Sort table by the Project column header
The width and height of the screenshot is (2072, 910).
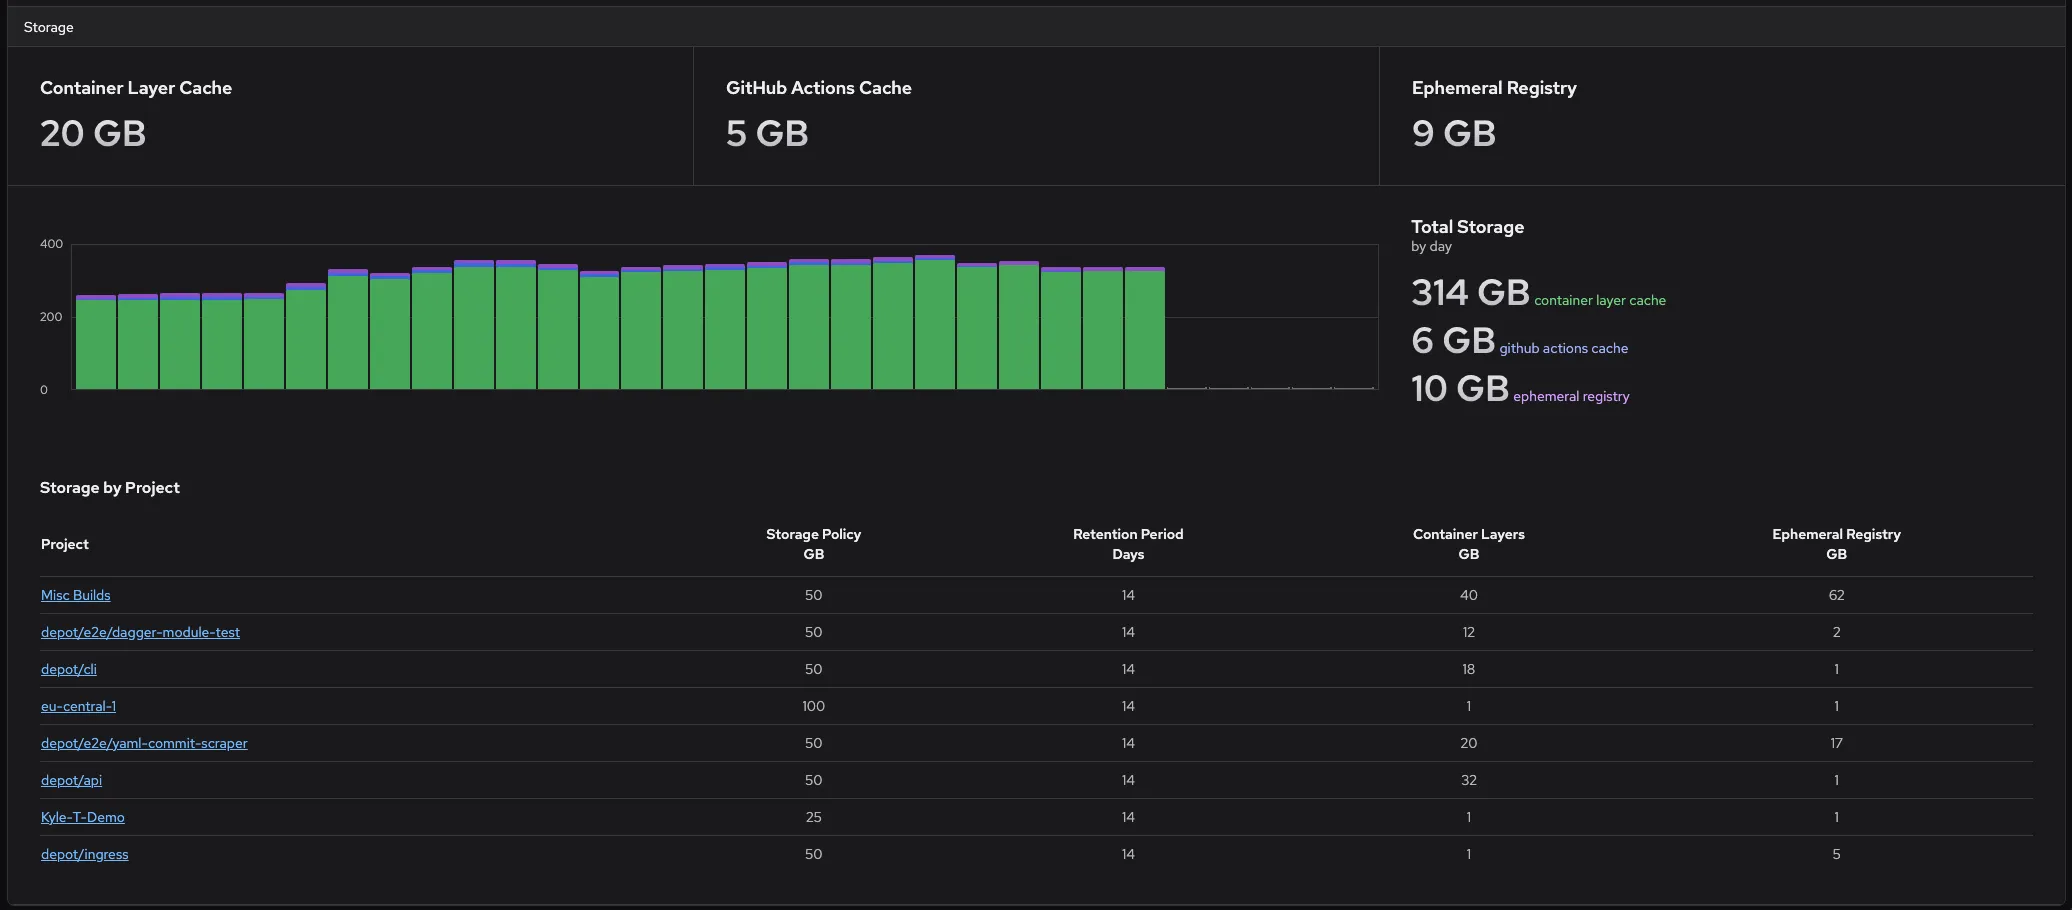tap(64, 544)
